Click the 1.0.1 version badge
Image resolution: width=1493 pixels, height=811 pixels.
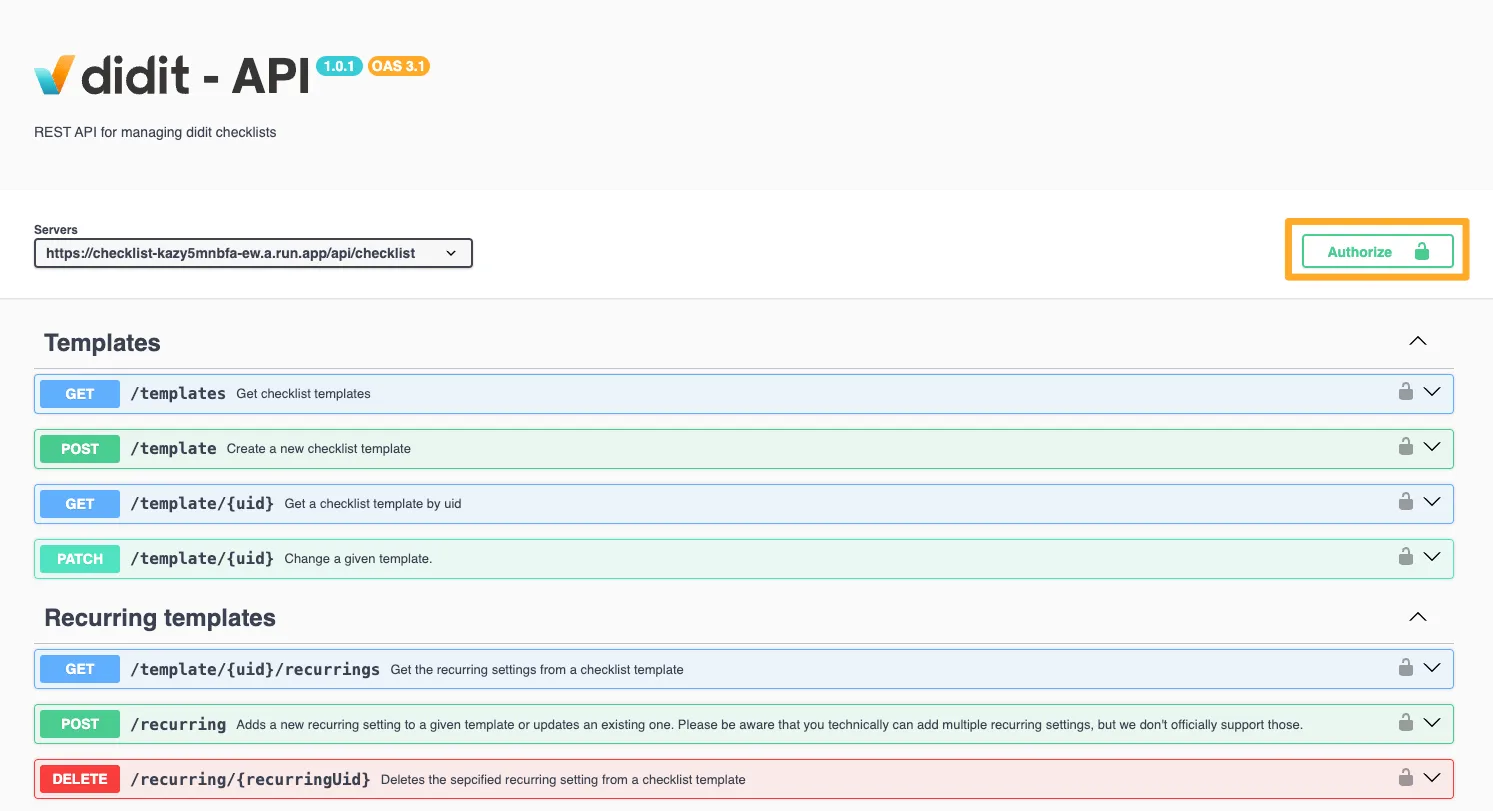(x=339, y=66)
